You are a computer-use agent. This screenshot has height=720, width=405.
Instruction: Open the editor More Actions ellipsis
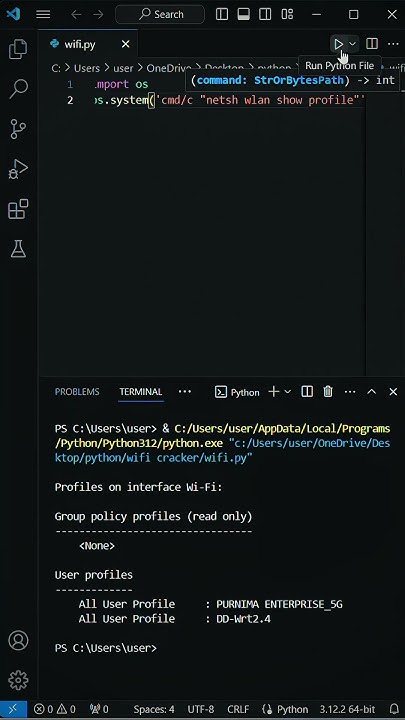(x=393, y=44)
